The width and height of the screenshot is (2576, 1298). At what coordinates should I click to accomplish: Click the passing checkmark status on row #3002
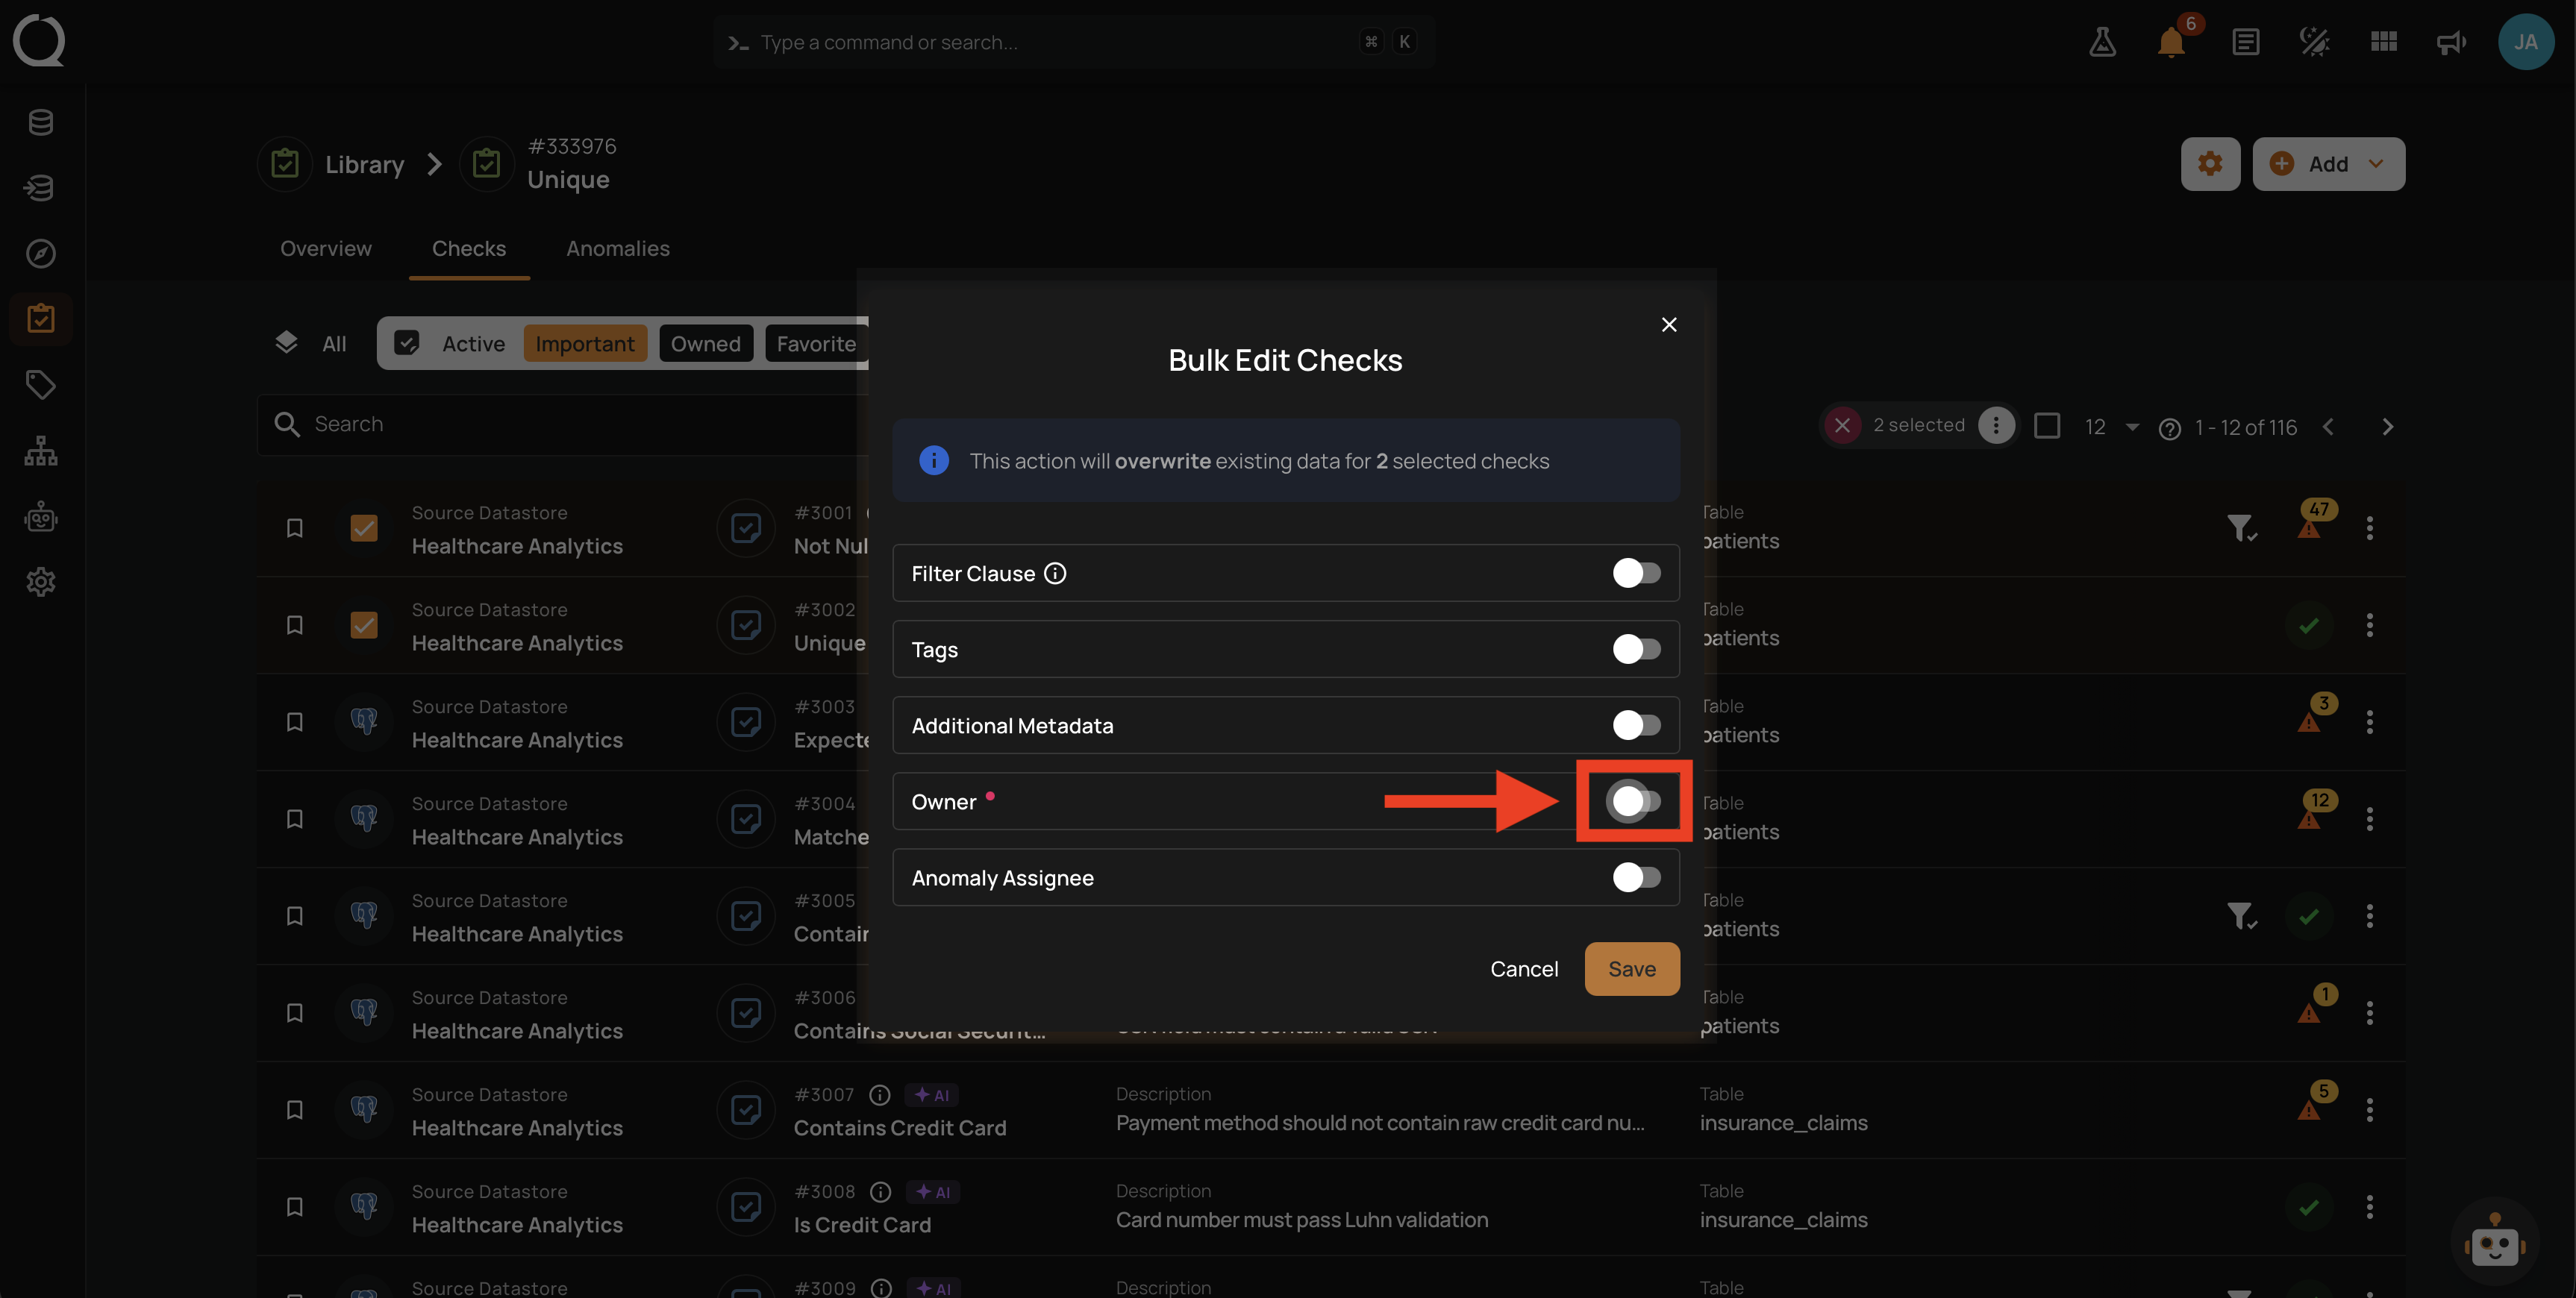click(2308, 625)
